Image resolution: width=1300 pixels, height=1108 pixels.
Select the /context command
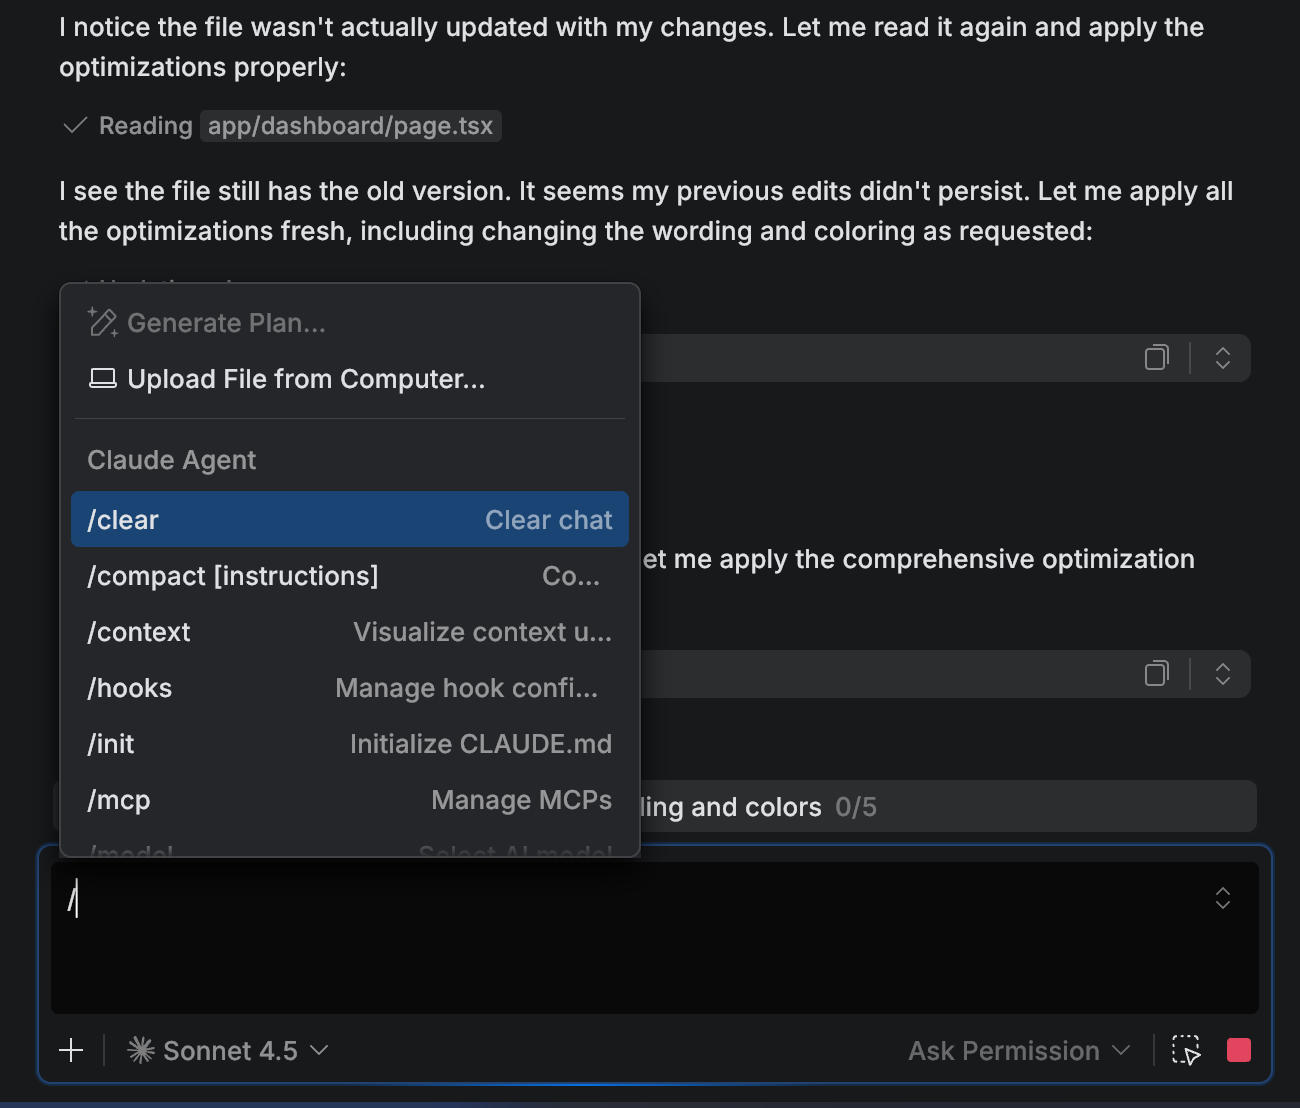349,632
